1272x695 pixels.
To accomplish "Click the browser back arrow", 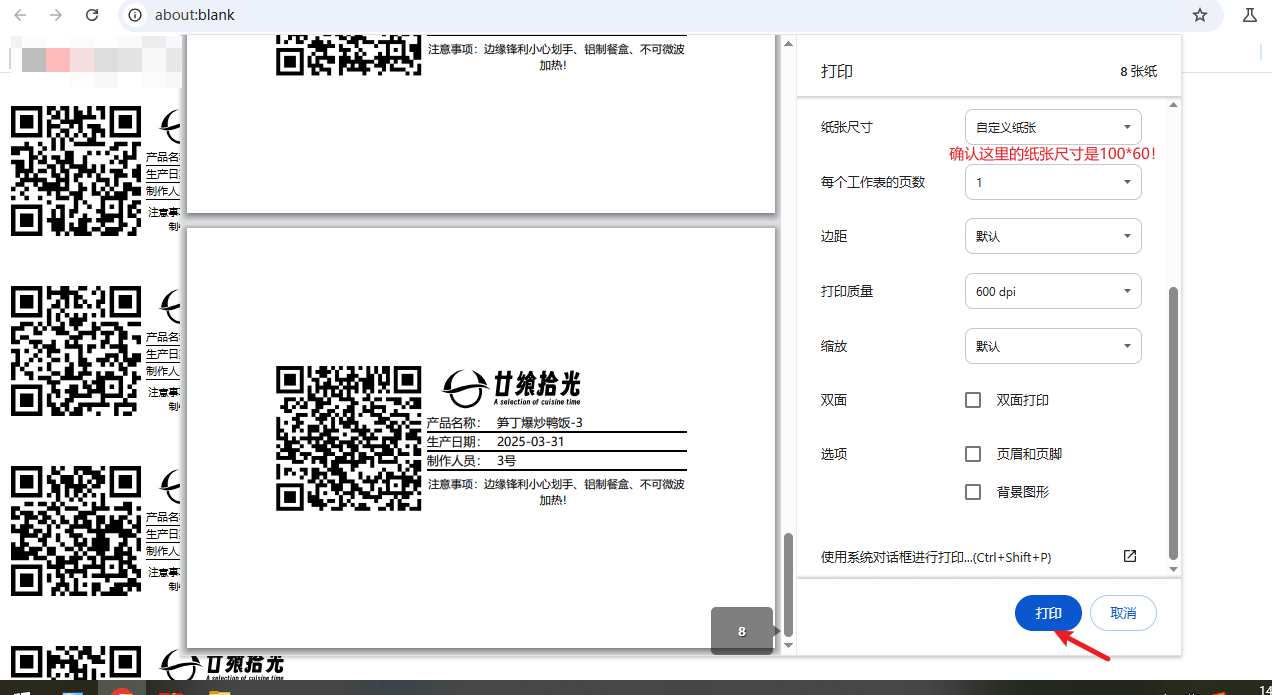I will pos(20,15).
